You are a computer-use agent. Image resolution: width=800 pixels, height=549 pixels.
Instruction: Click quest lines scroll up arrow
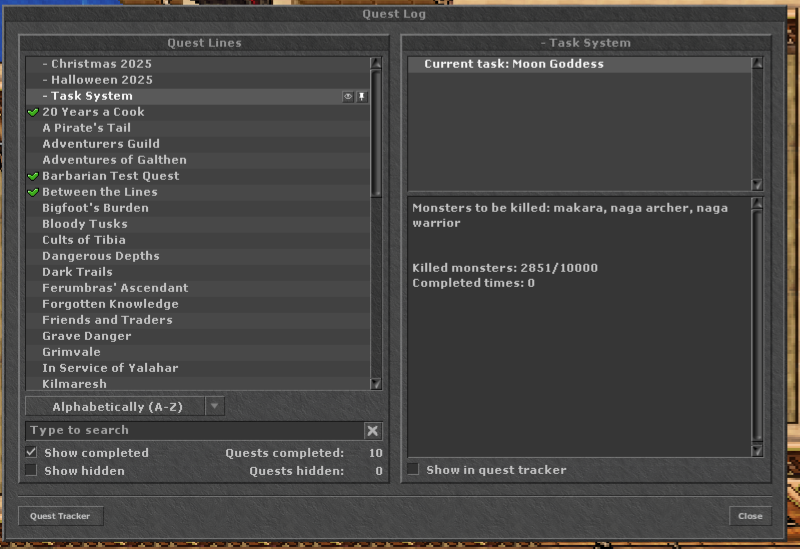click(x=376, y=63)
